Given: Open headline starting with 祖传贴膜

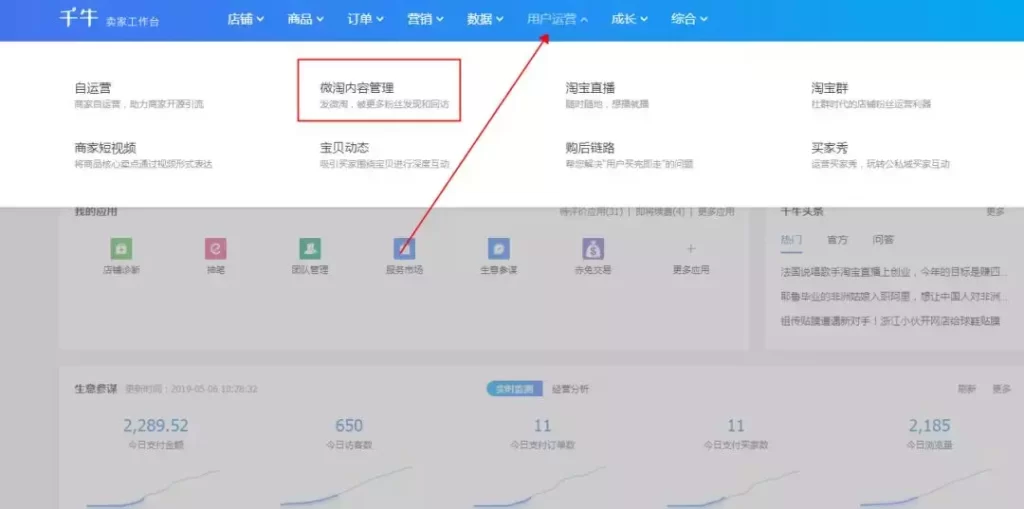Looking at the screenshot, I should pyautogui.click(x=890, y=321).
